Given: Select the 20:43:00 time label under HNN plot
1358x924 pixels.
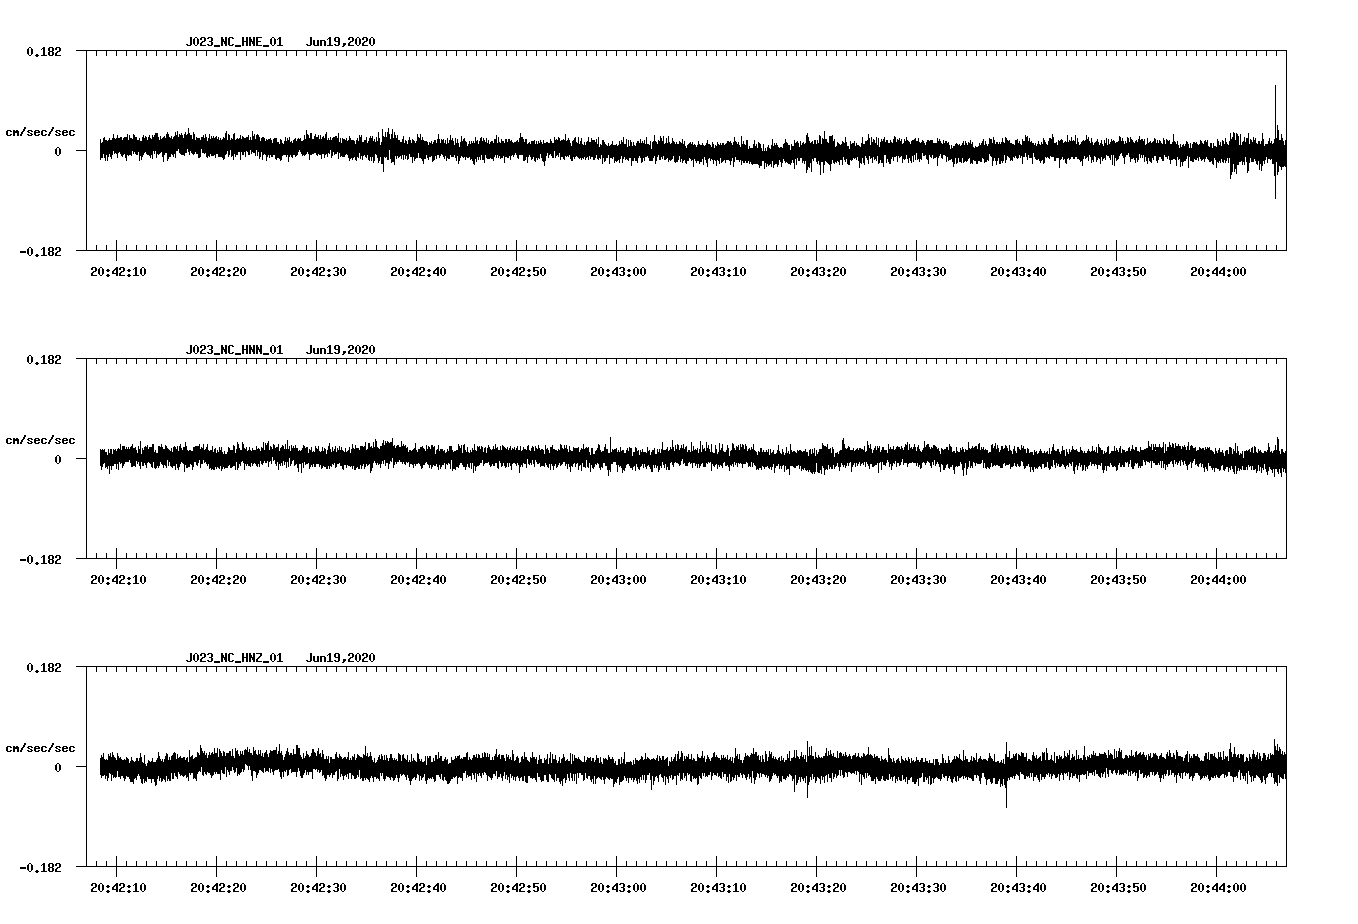Looking at the screenshot, I should (x=617, y=579).
